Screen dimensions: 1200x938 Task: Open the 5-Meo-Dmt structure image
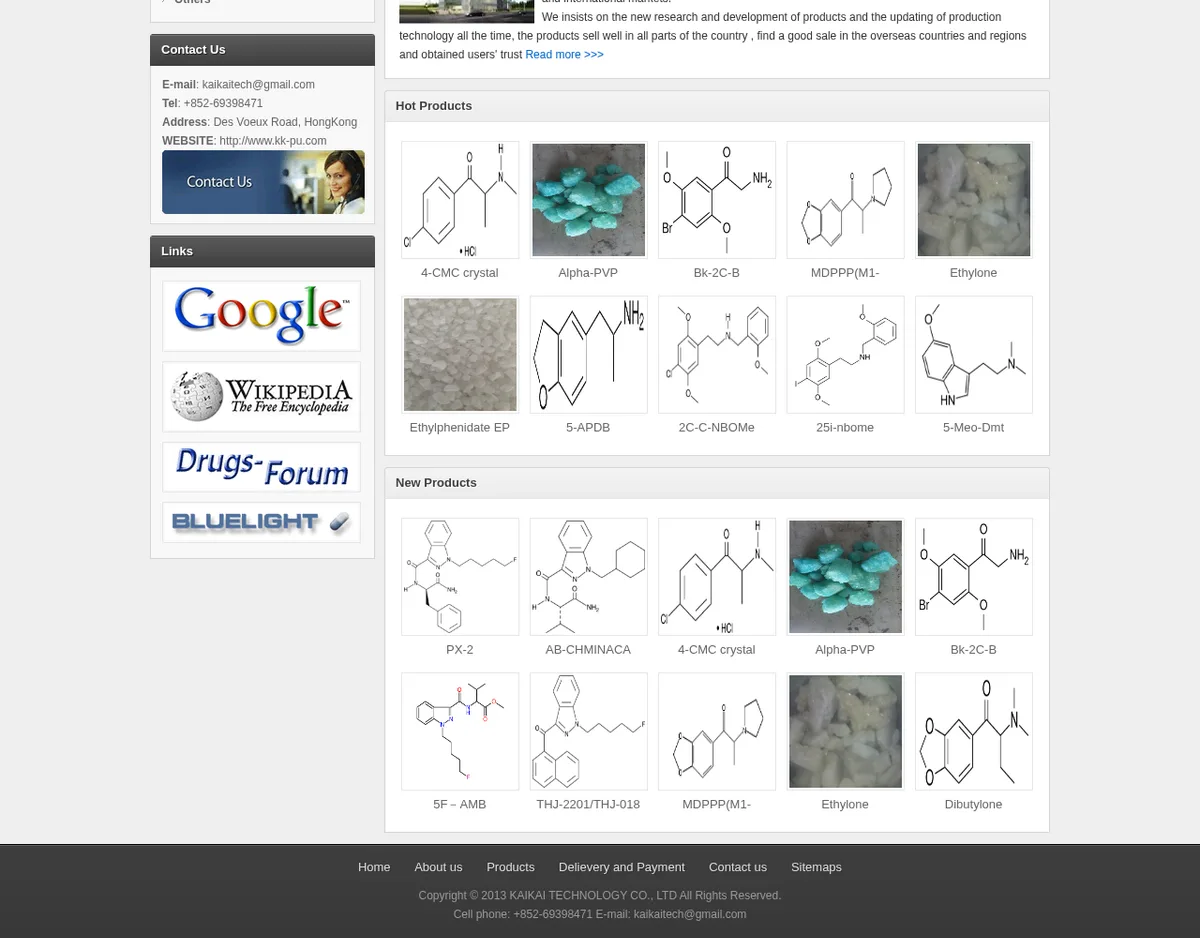tap(974, 355)
